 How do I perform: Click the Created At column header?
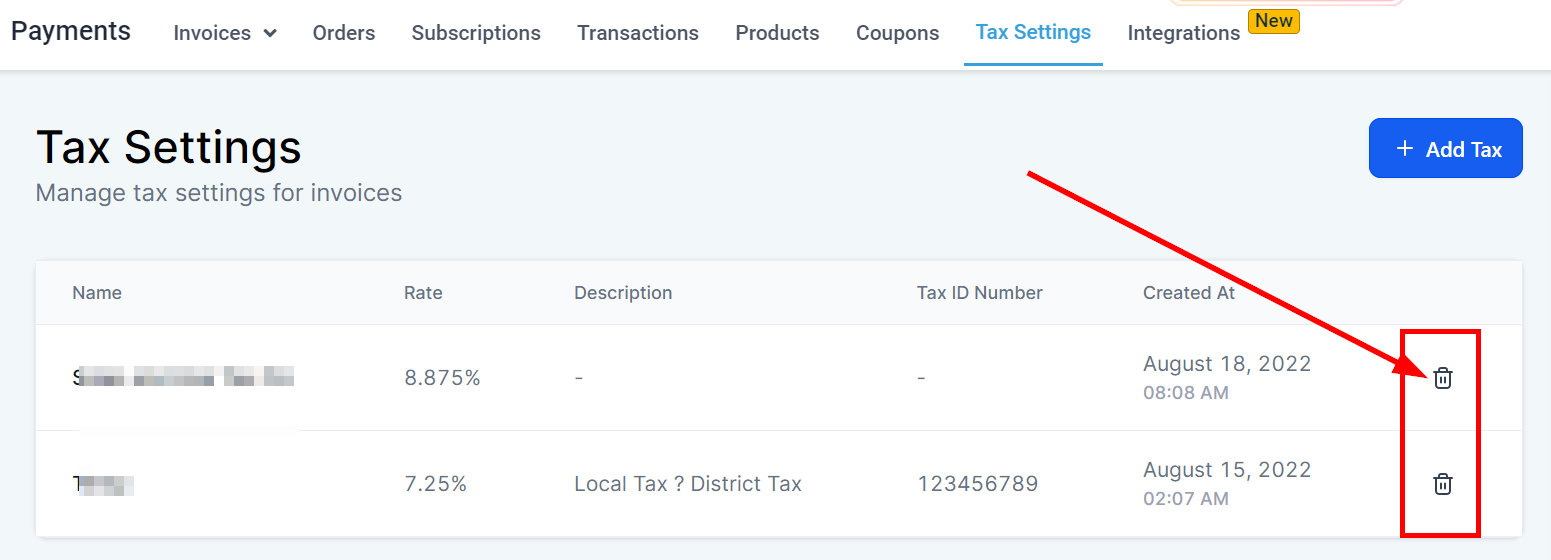(1189, 293)
